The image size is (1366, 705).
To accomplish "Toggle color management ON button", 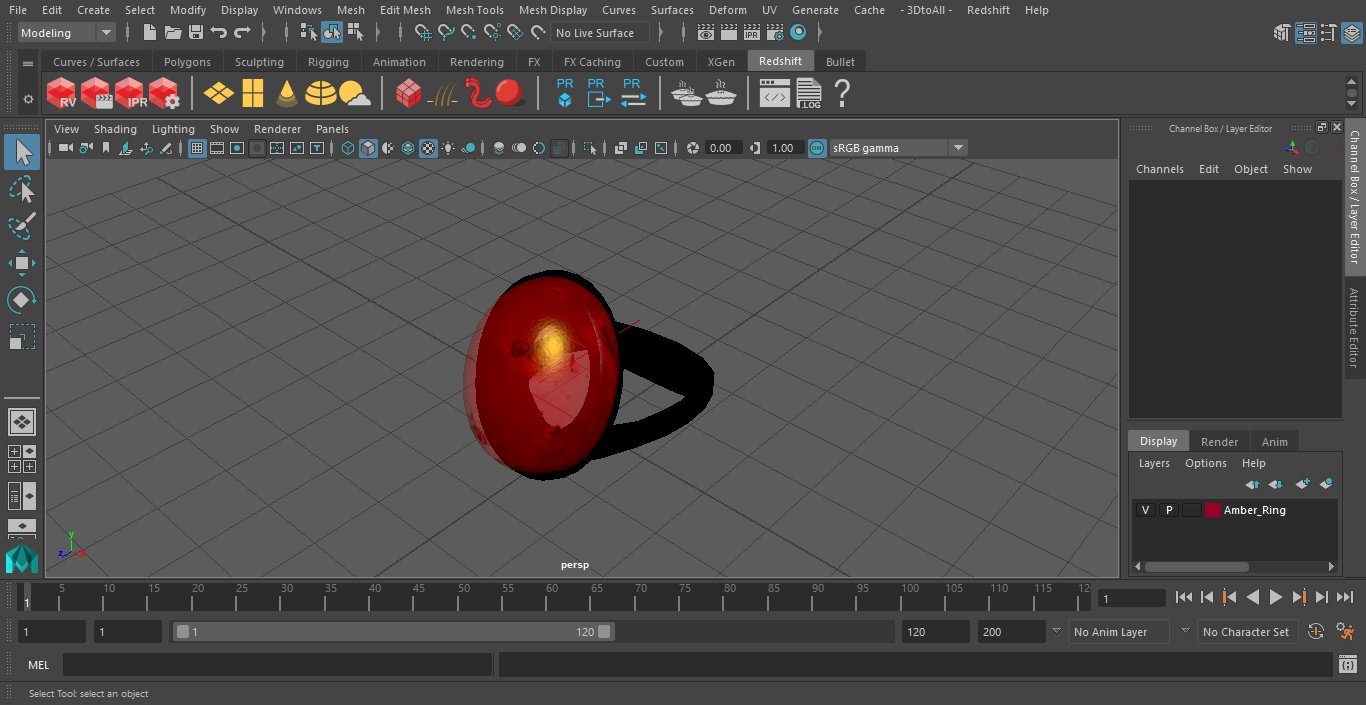I will (x=817, y=148).
